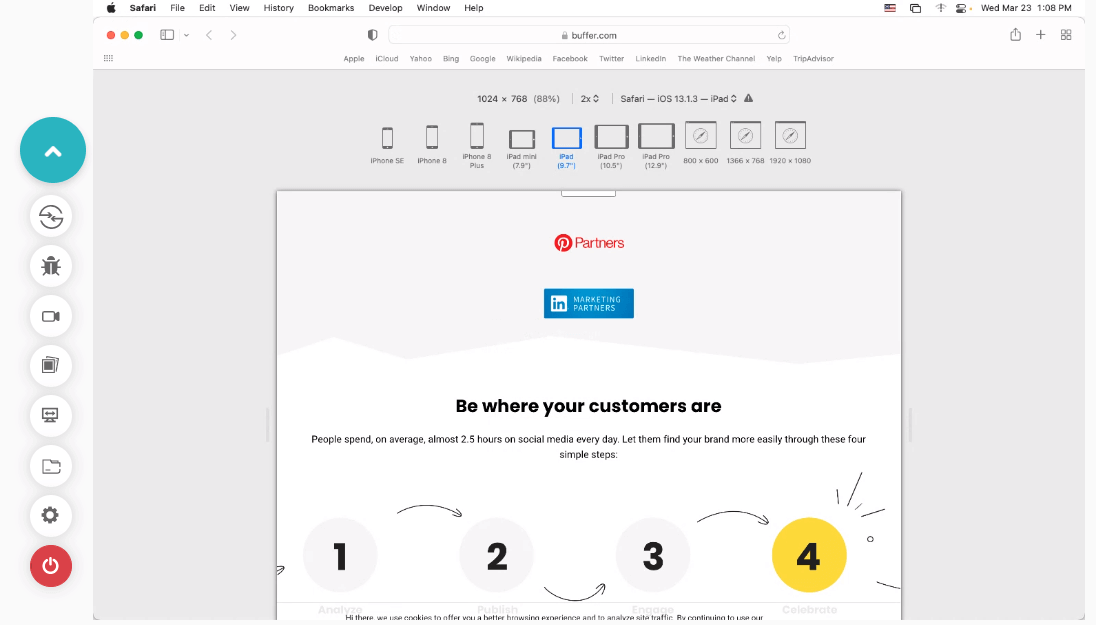Select iPhone SE device preset

(x=387, y=145)
